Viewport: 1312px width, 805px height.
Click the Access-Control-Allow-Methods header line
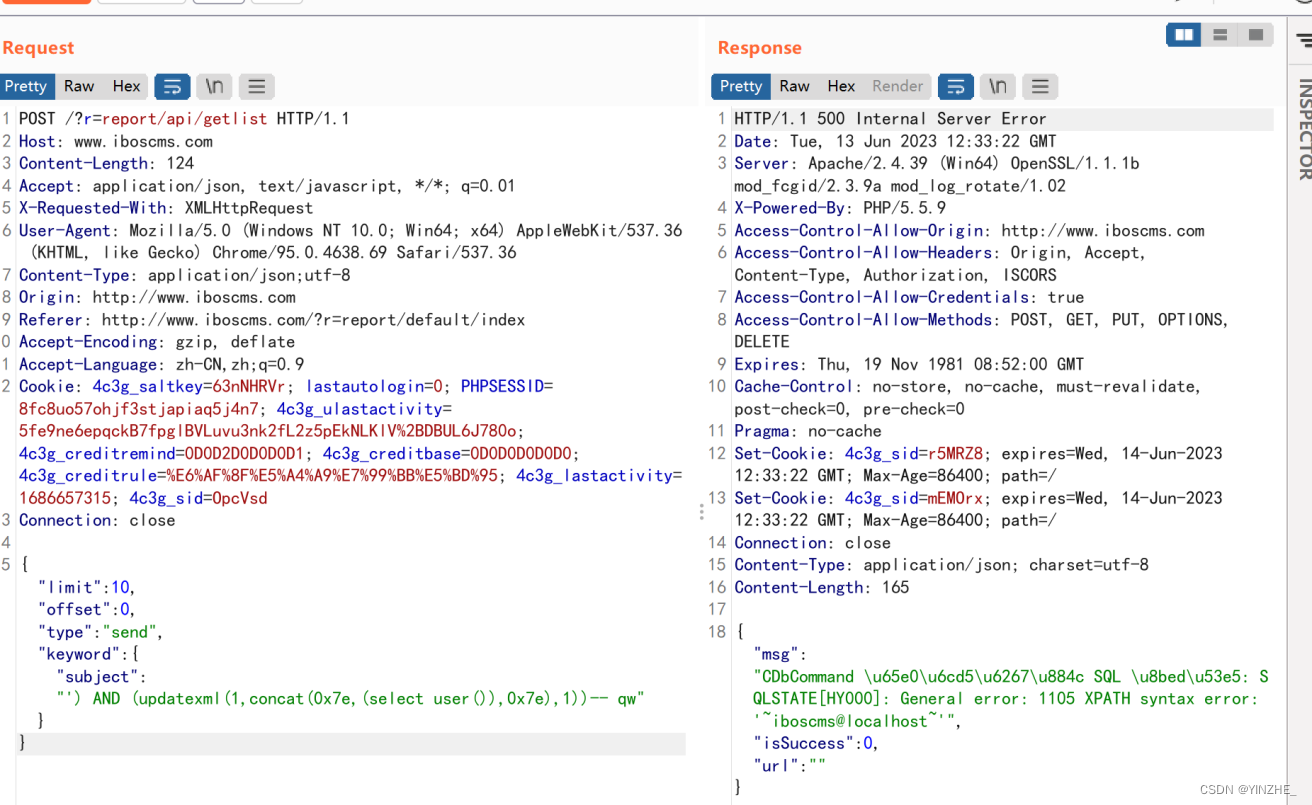981,331
